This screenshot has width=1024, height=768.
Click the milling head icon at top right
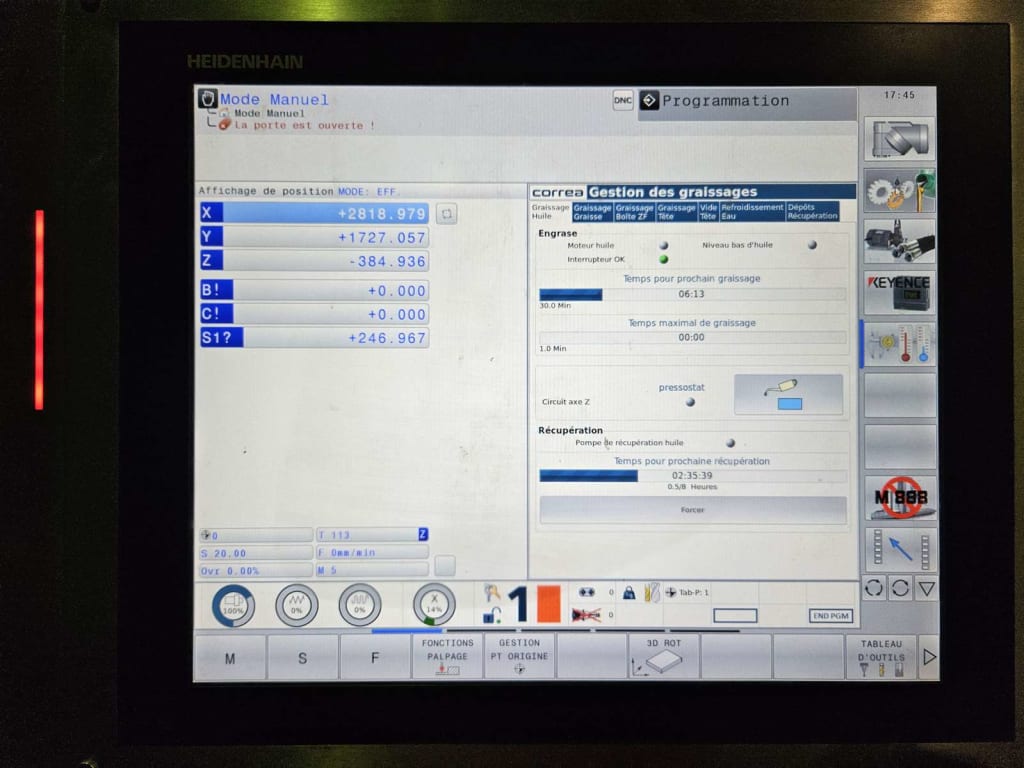tap(899, 138)
